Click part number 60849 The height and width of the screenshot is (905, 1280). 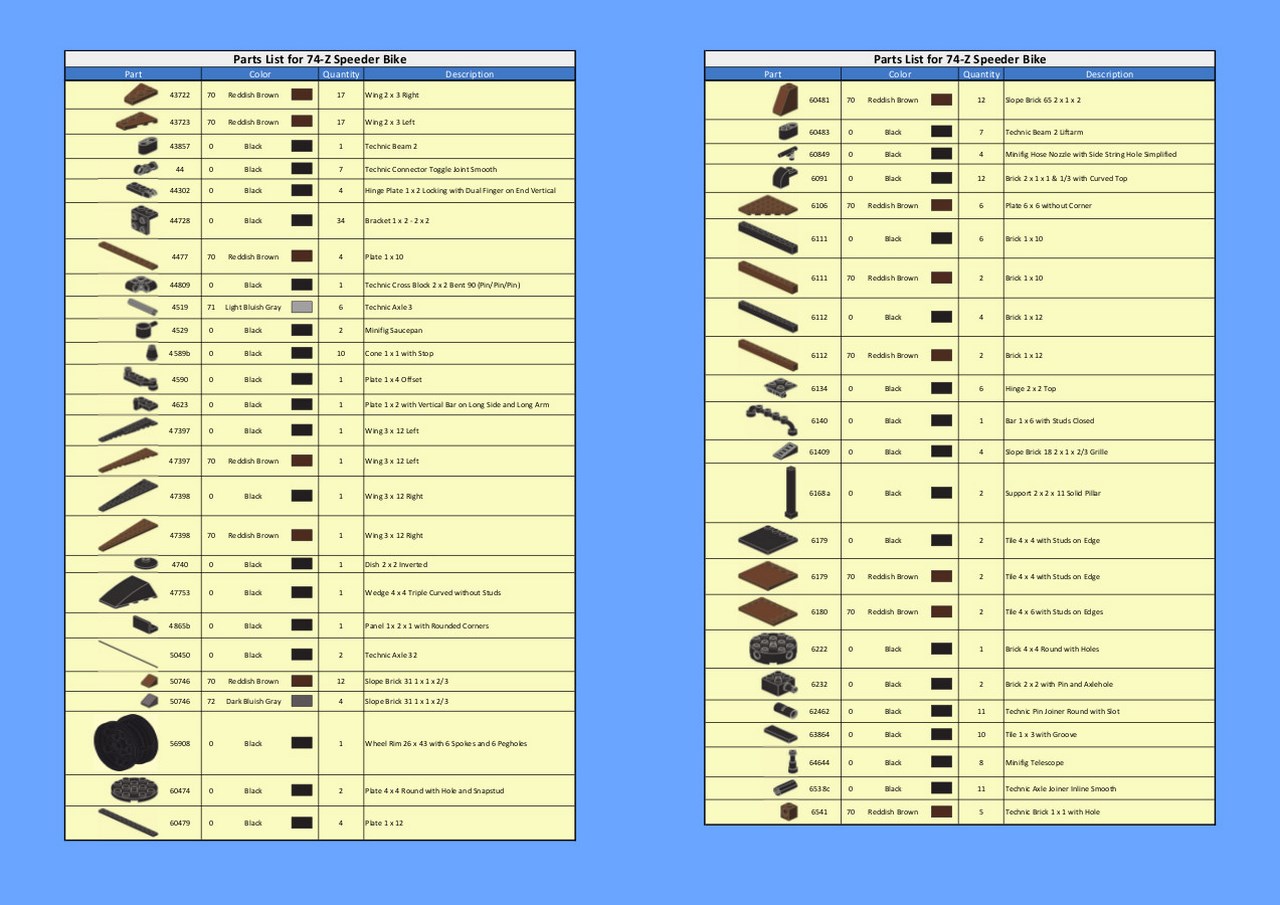820,154
